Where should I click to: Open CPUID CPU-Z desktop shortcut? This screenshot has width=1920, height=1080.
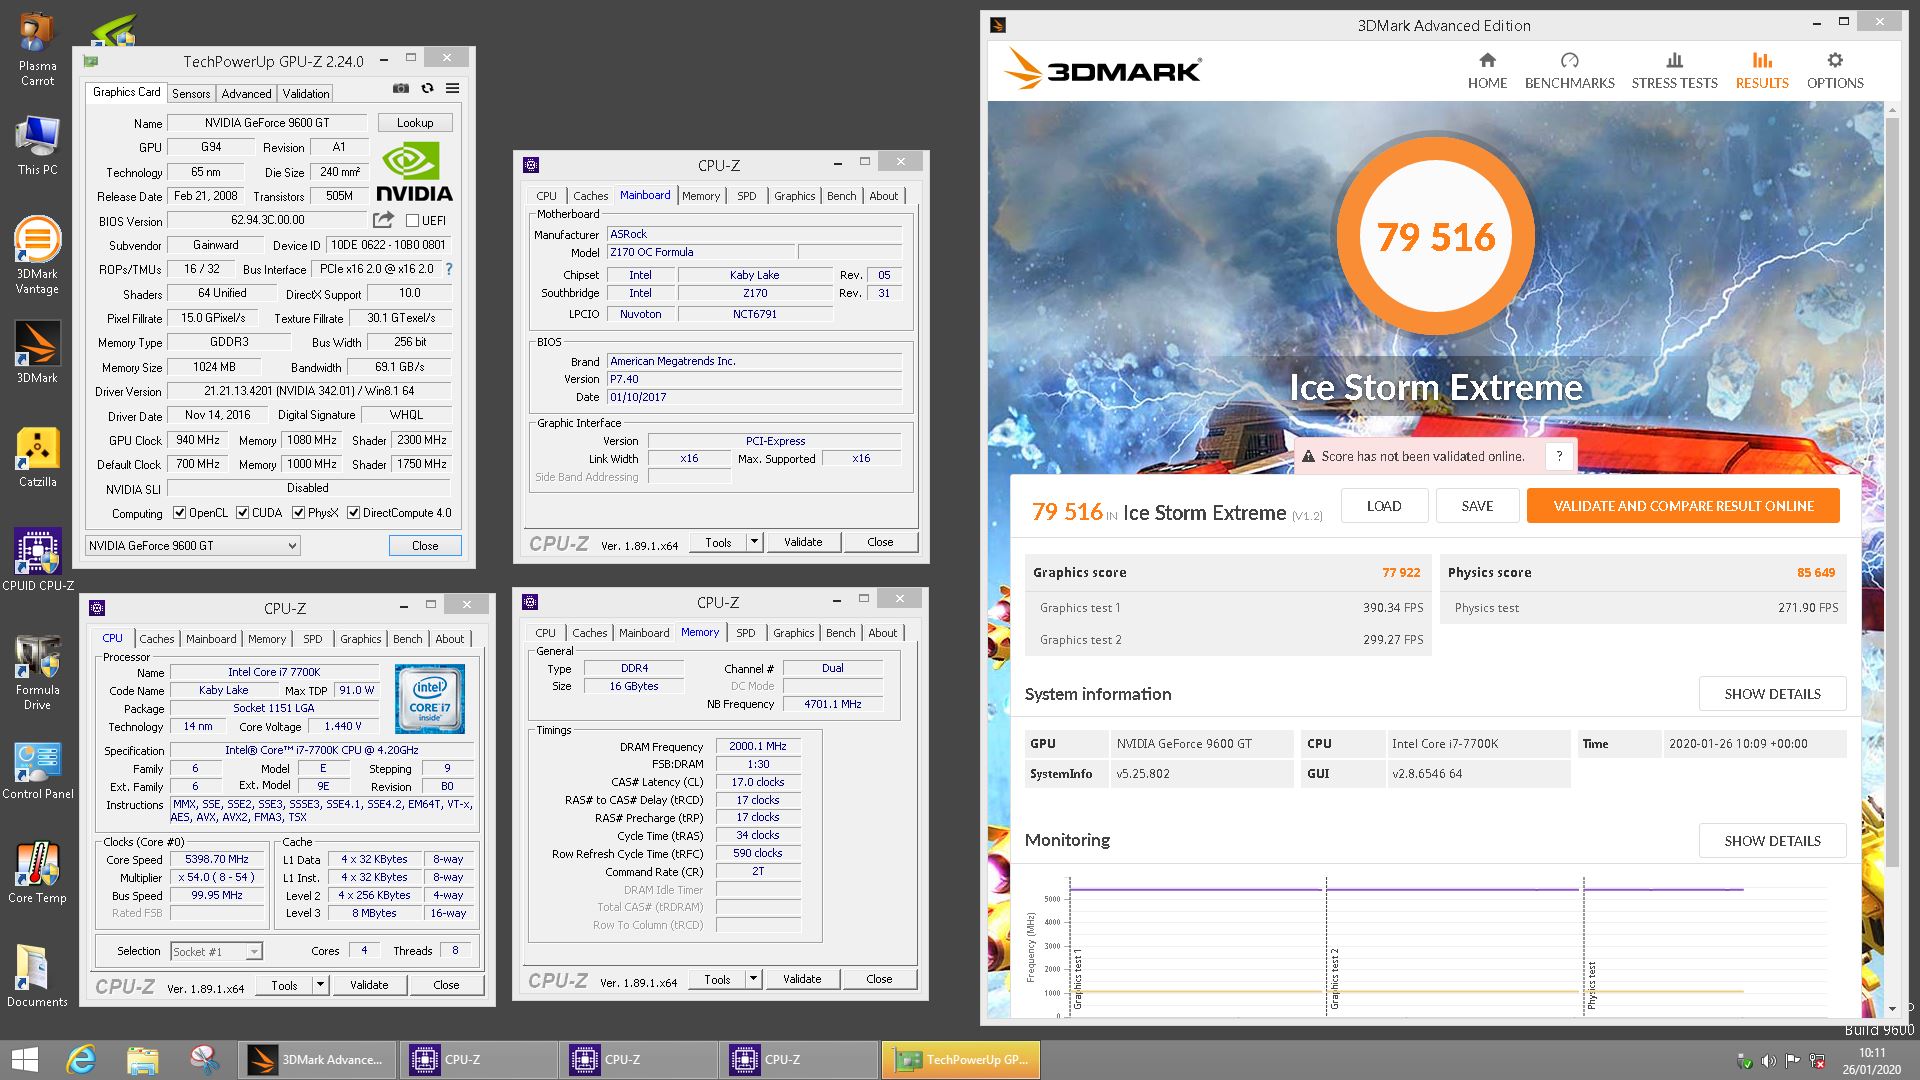click(x=38, y=560)
